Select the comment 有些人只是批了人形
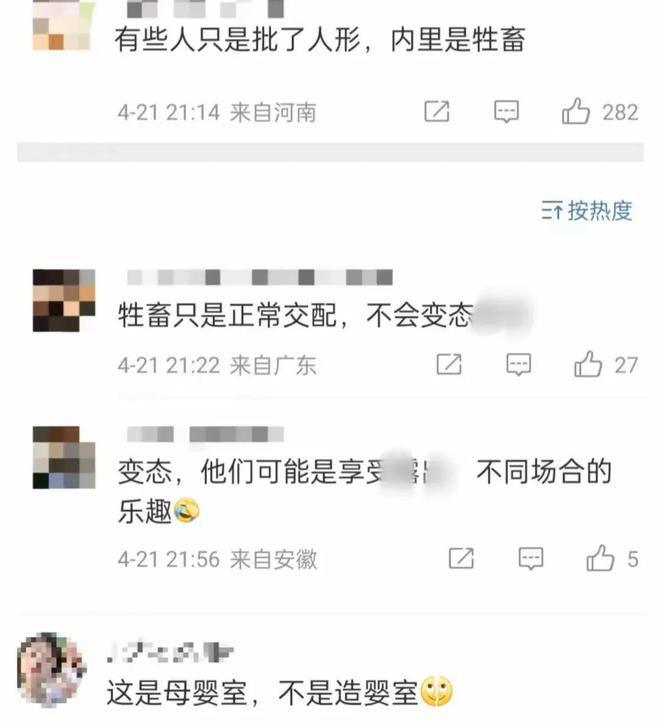Screen dimensions: 660x722 320,40
